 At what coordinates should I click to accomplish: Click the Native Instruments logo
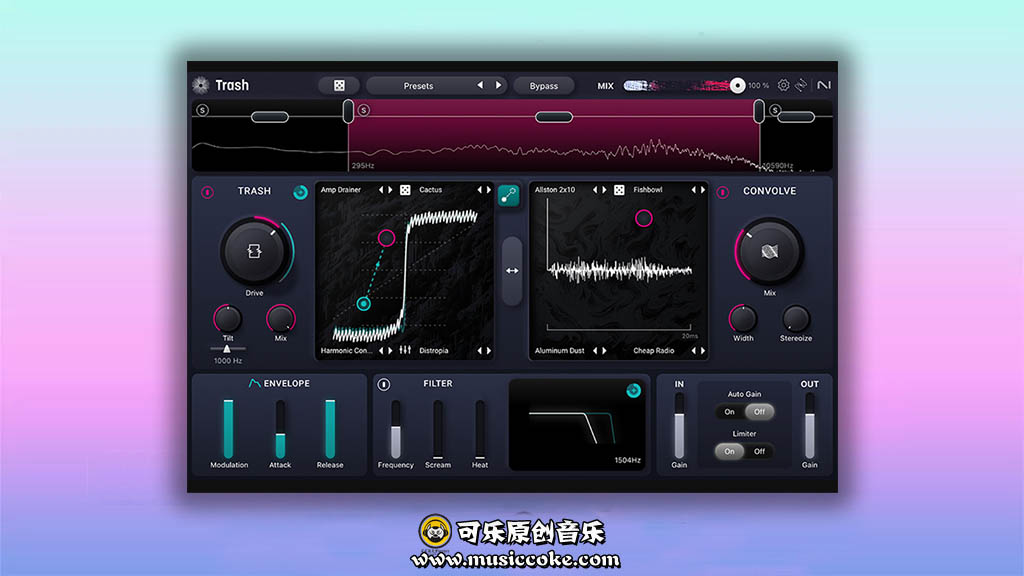tap(824, 85)
